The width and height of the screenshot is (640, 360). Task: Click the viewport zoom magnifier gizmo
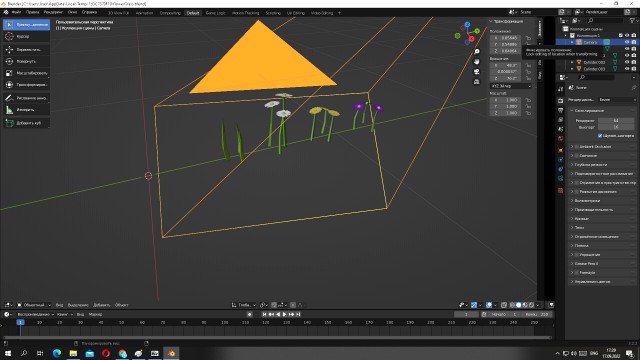[476, 51]
